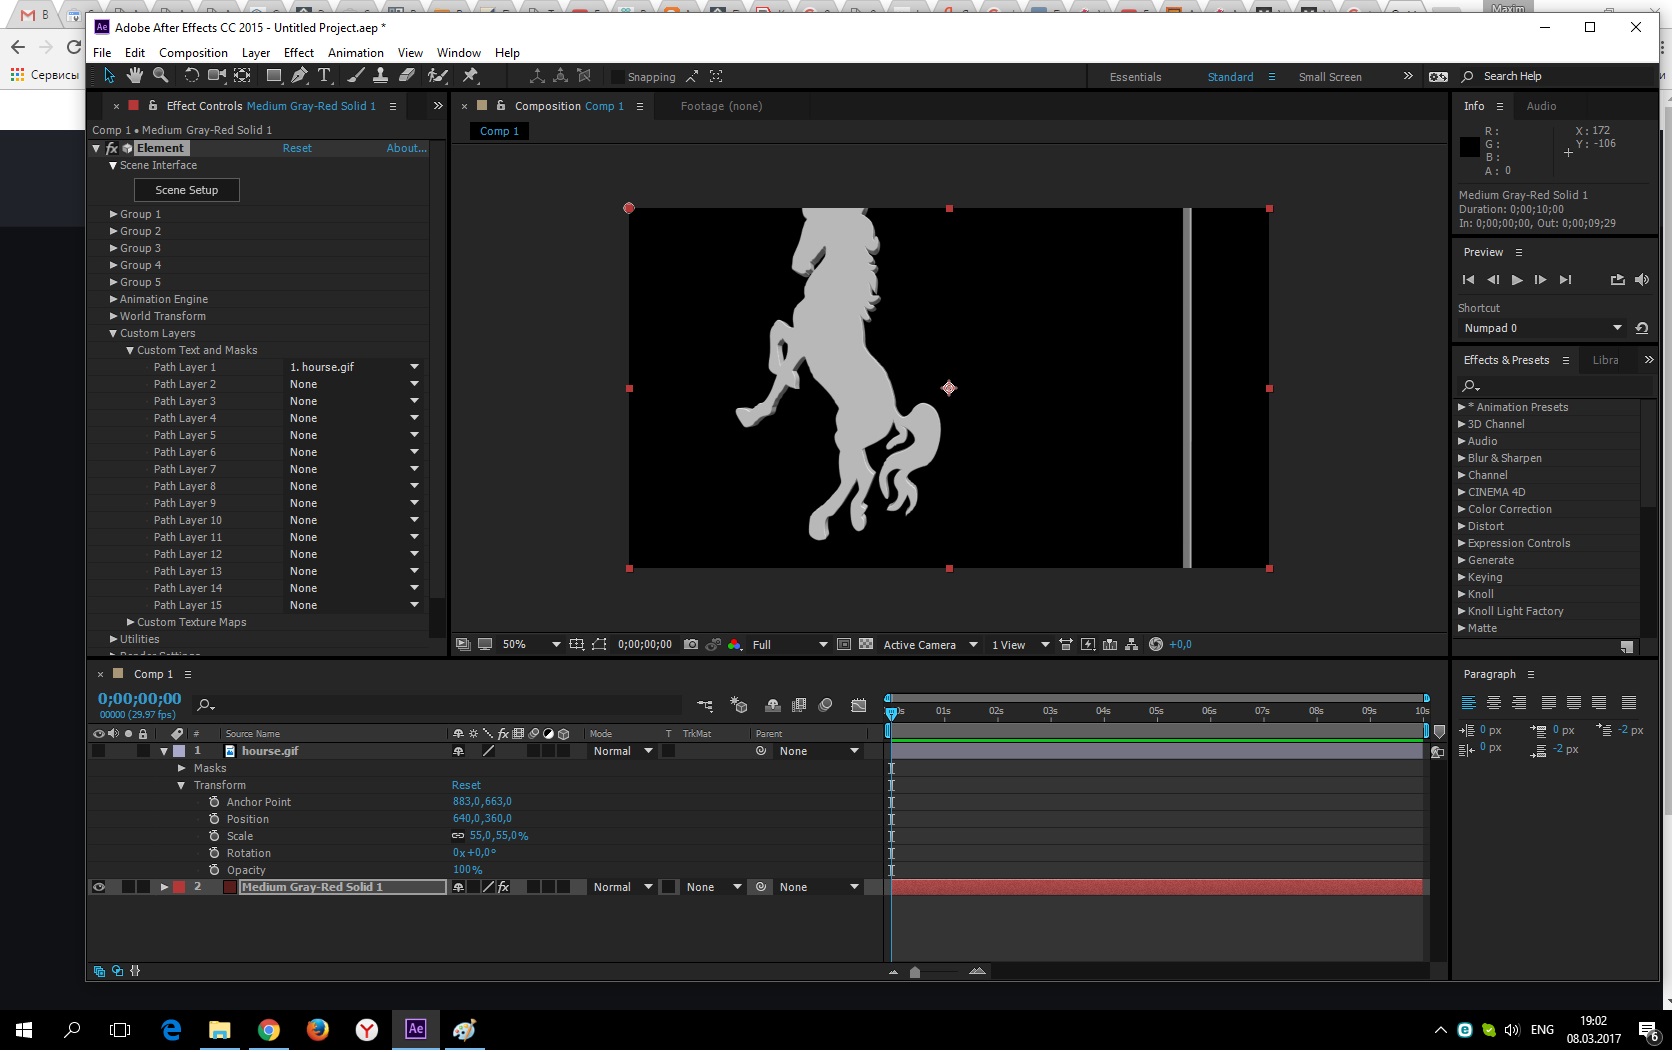Open the channel and color management settings
The image size is (1672, 1052).
point(735,645)
